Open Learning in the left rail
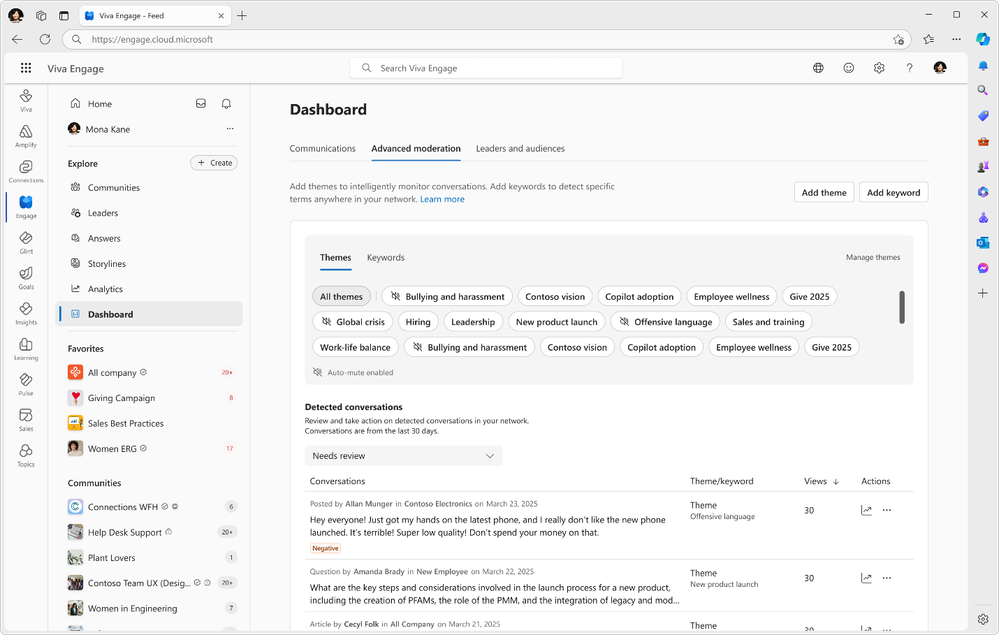Screen dimensions: 999x635 (25, 349)
